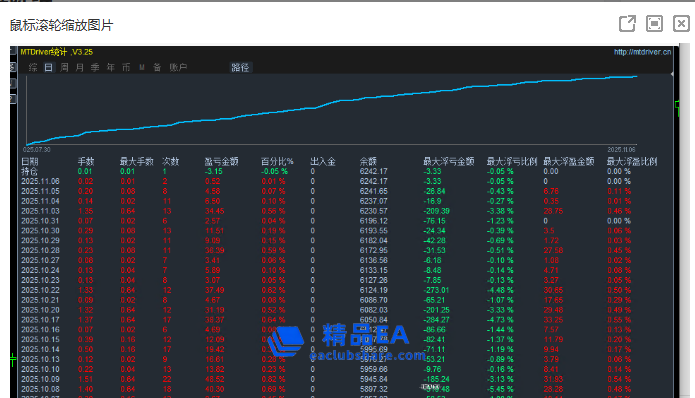Select the 月 monthly tab
The width and height of the screenshot is (695, 398).
(79, 67)
